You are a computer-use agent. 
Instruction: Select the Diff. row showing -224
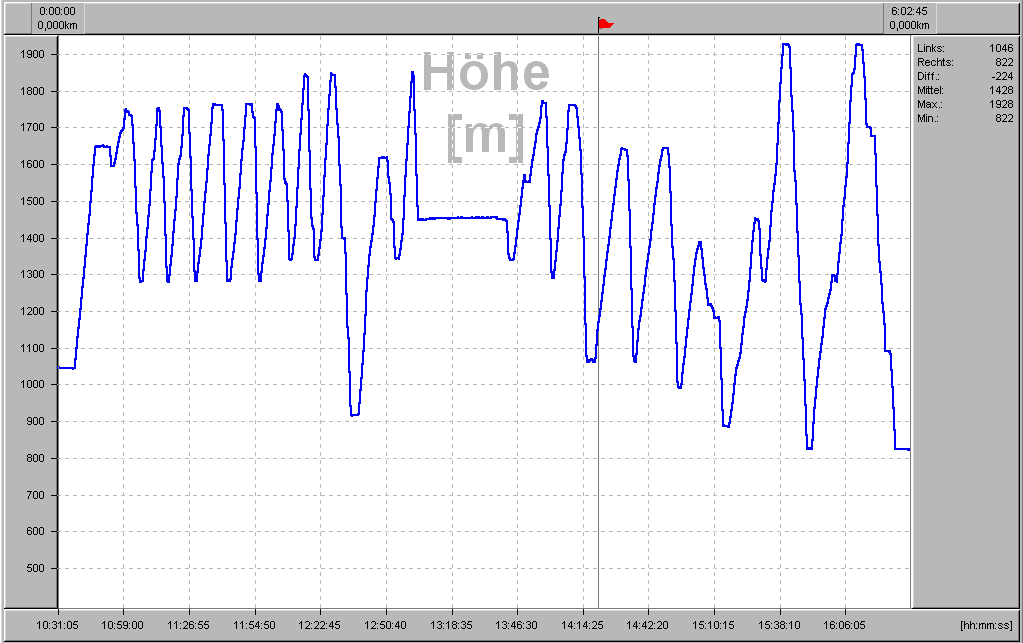click(x=965, y=76)
